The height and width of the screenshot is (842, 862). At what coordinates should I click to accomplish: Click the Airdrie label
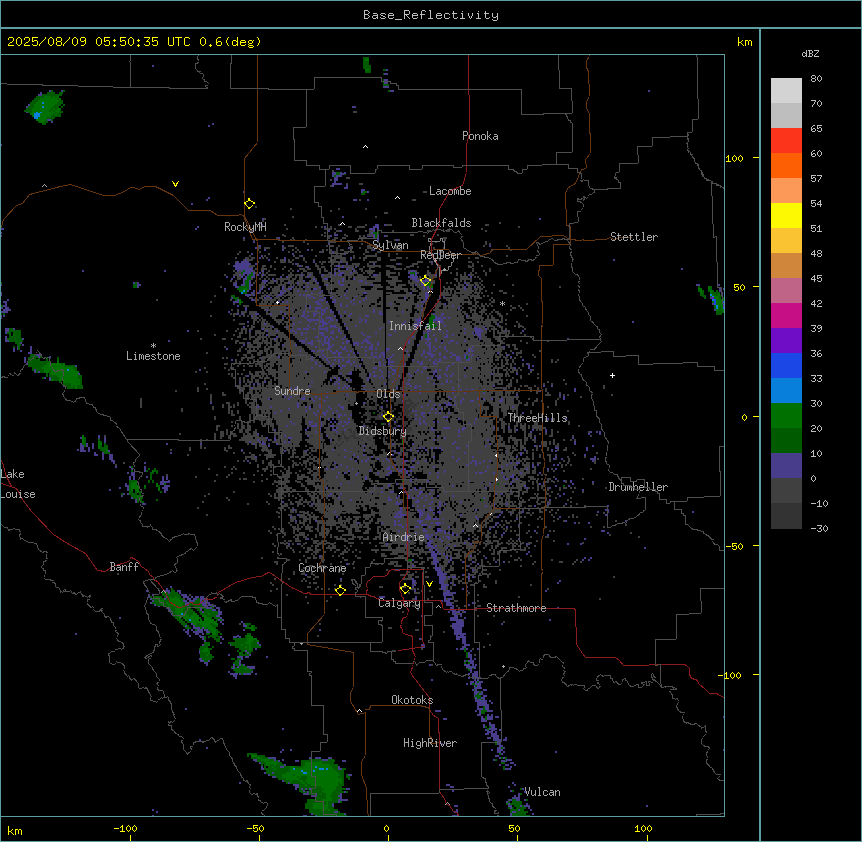point(404,537)
